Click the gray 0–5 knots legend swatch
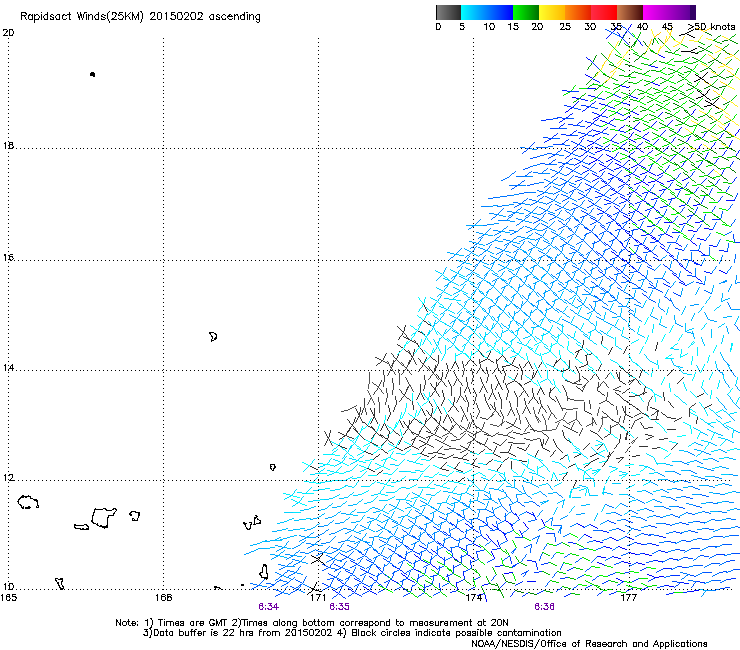This screenshot has width=740, height=650. coord(448,12)
